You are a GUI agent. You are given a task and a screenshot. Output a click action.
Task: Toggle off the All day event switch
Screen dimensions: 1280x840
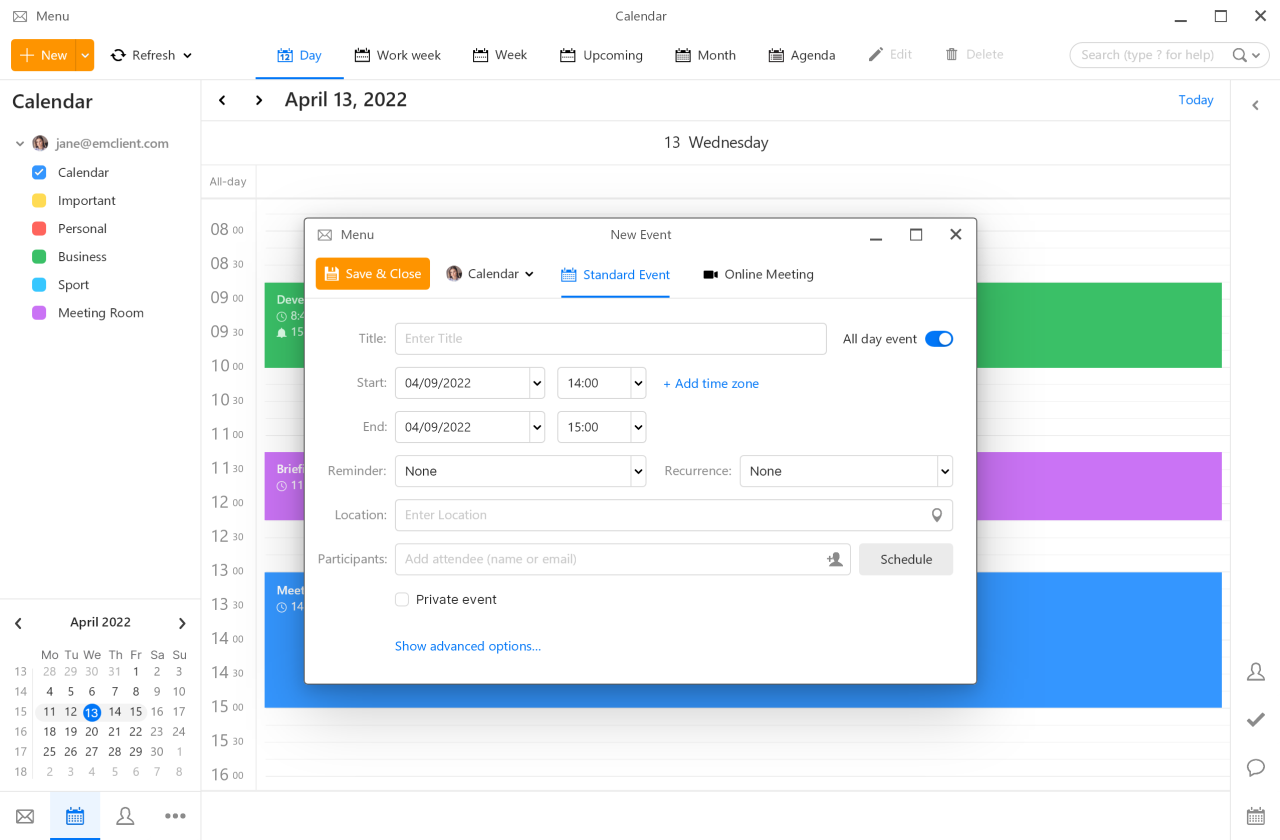tap(938, 338)
